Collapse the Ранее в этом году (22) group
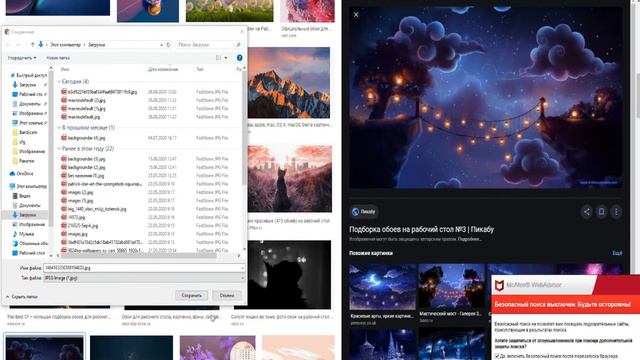The height and width of the screenshot is (360, 640). 59,149
